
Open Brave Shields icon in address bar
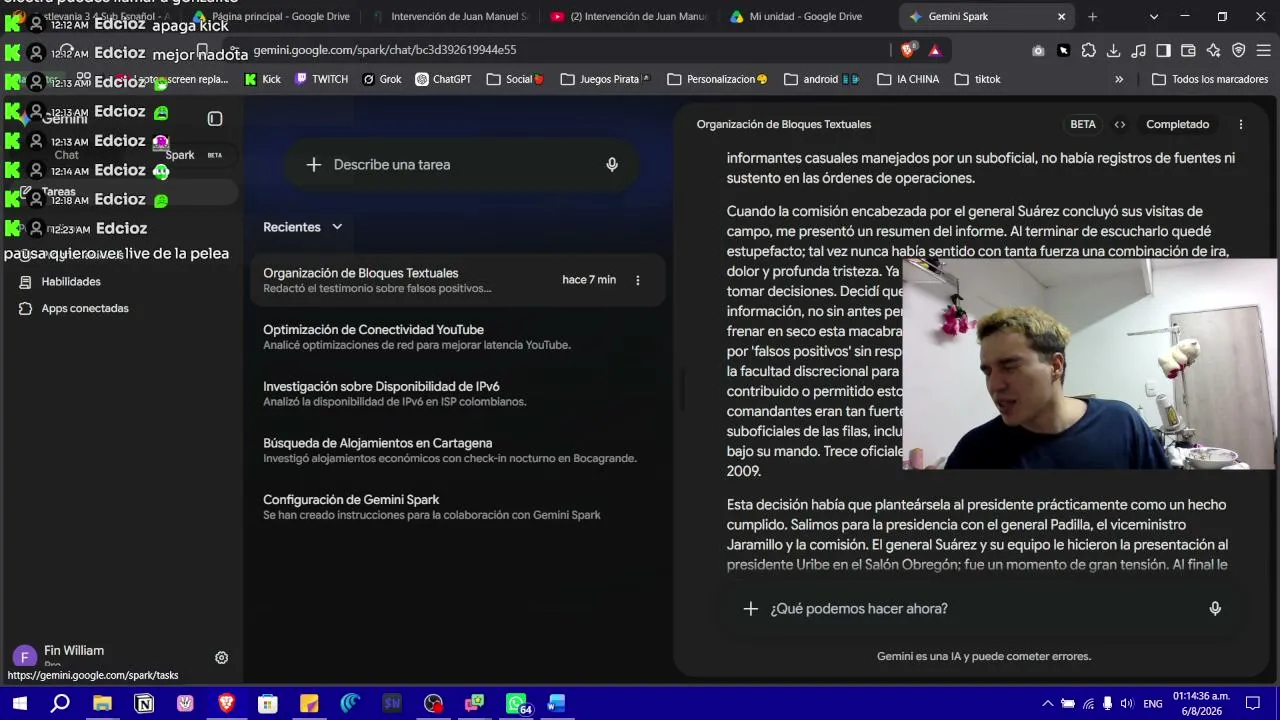pyautogui.click(x=908, y=50)
